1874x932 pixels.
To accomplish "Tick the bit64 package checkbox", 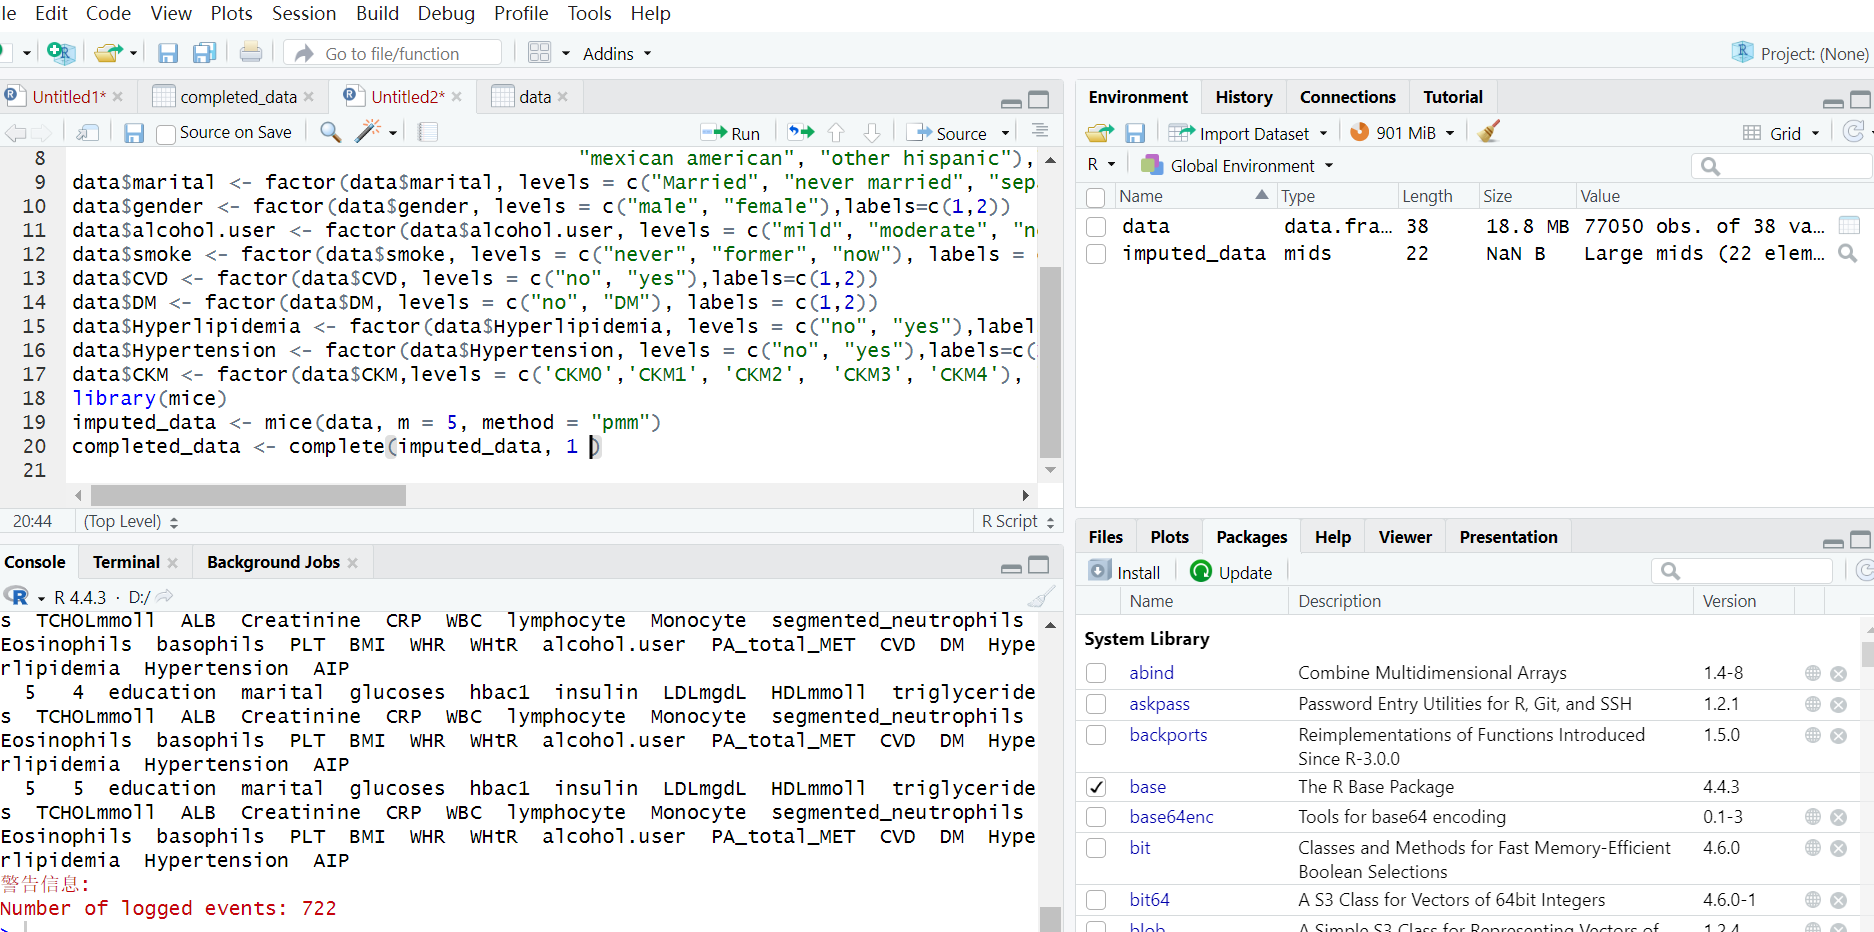I will (x=1096, y=900).
